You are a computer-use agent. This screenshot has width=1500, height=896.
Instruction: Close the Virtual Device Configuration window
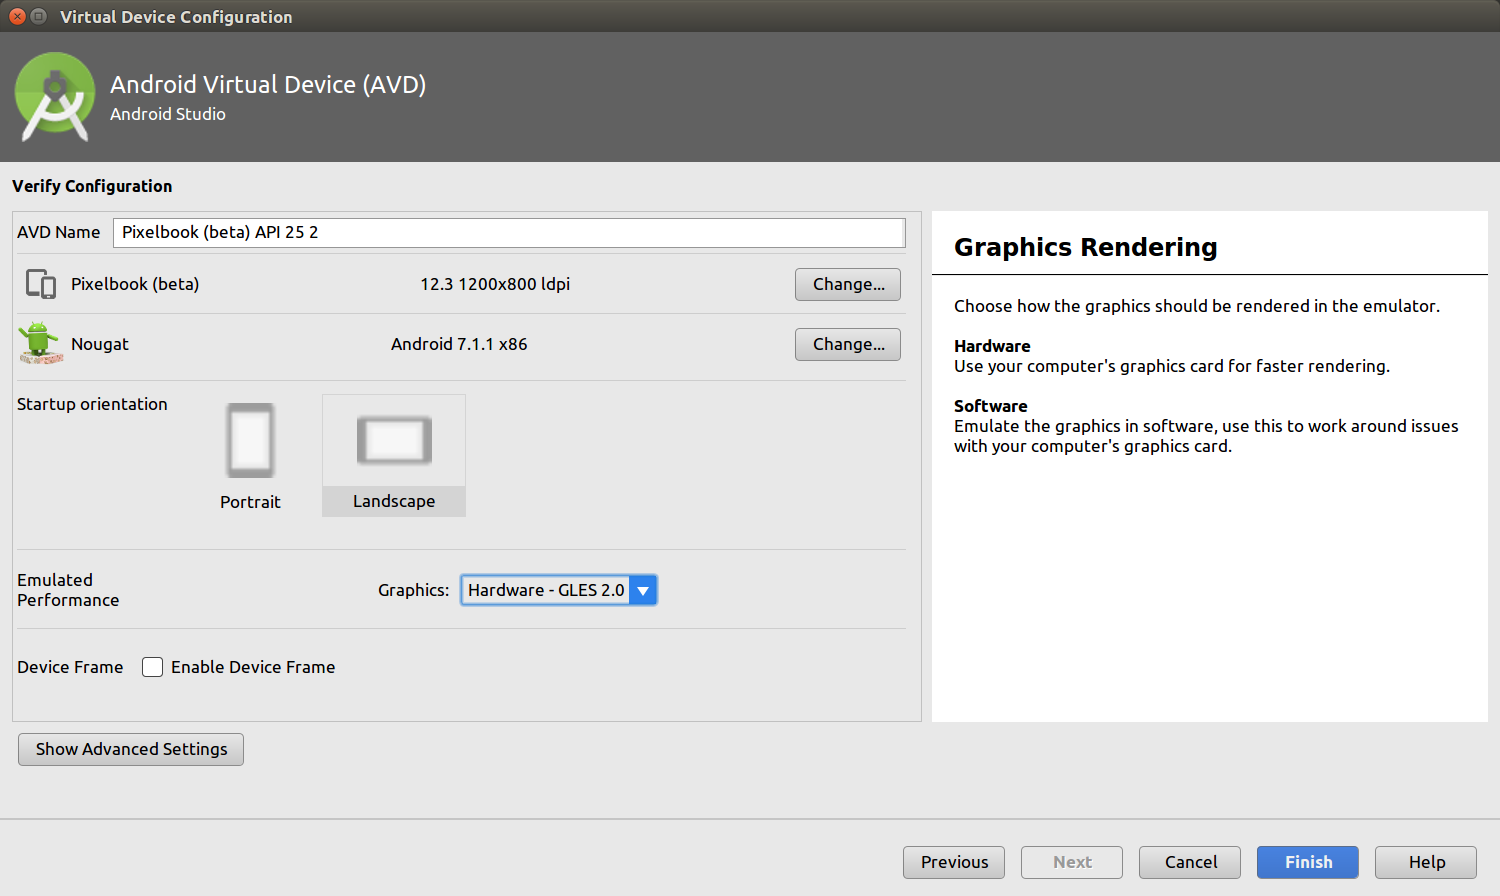point(17,16)
